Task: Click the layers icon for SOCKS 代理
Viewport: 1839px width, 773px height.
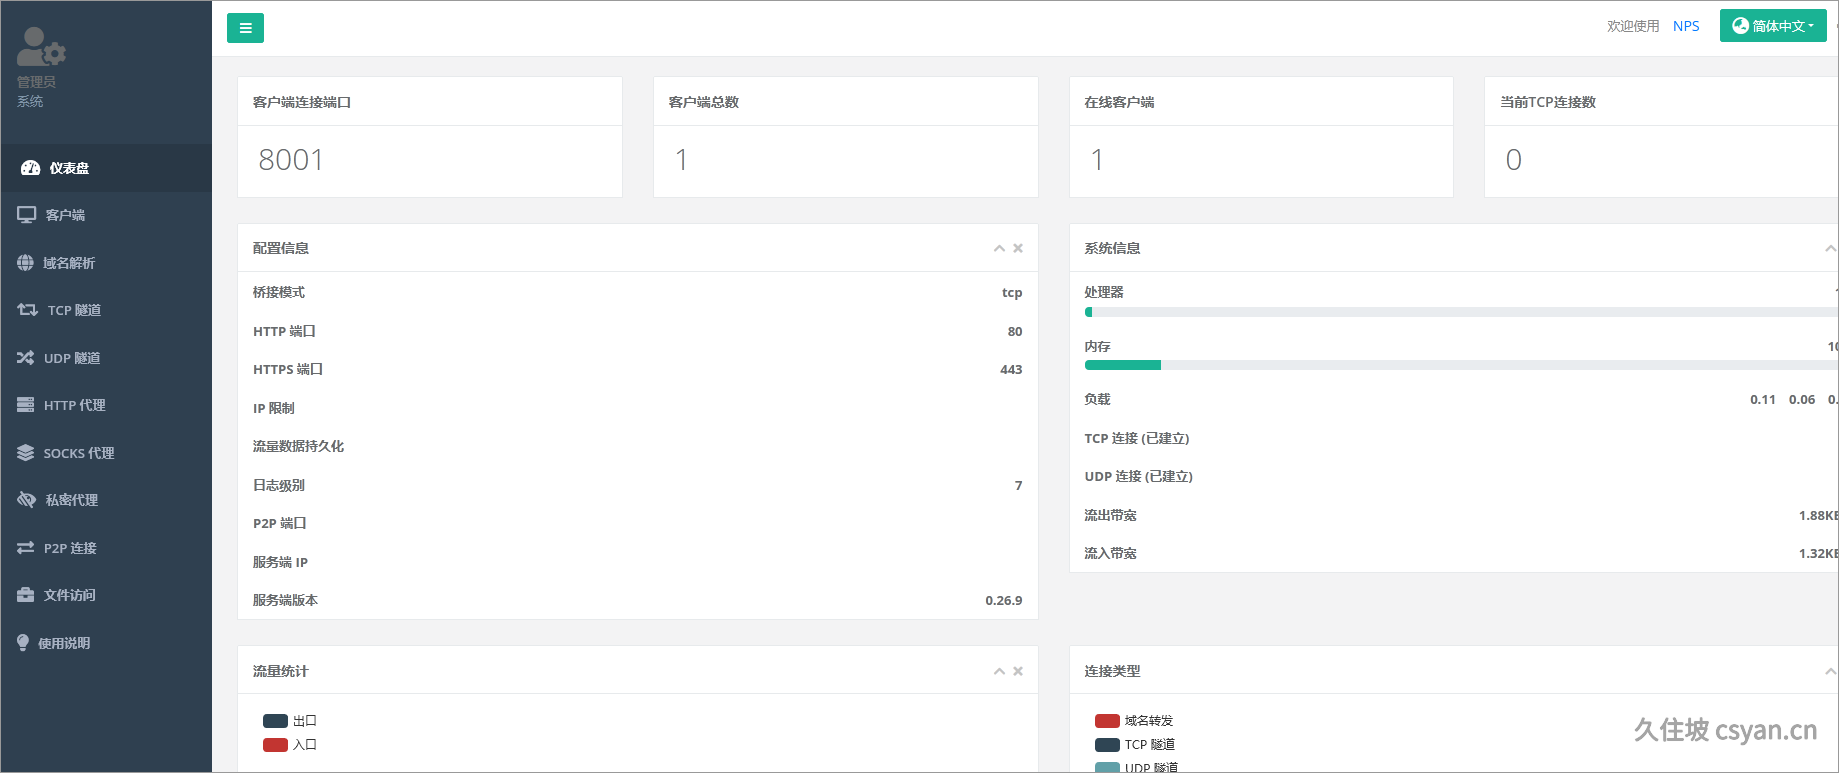Action: click(x=25, y=453)
